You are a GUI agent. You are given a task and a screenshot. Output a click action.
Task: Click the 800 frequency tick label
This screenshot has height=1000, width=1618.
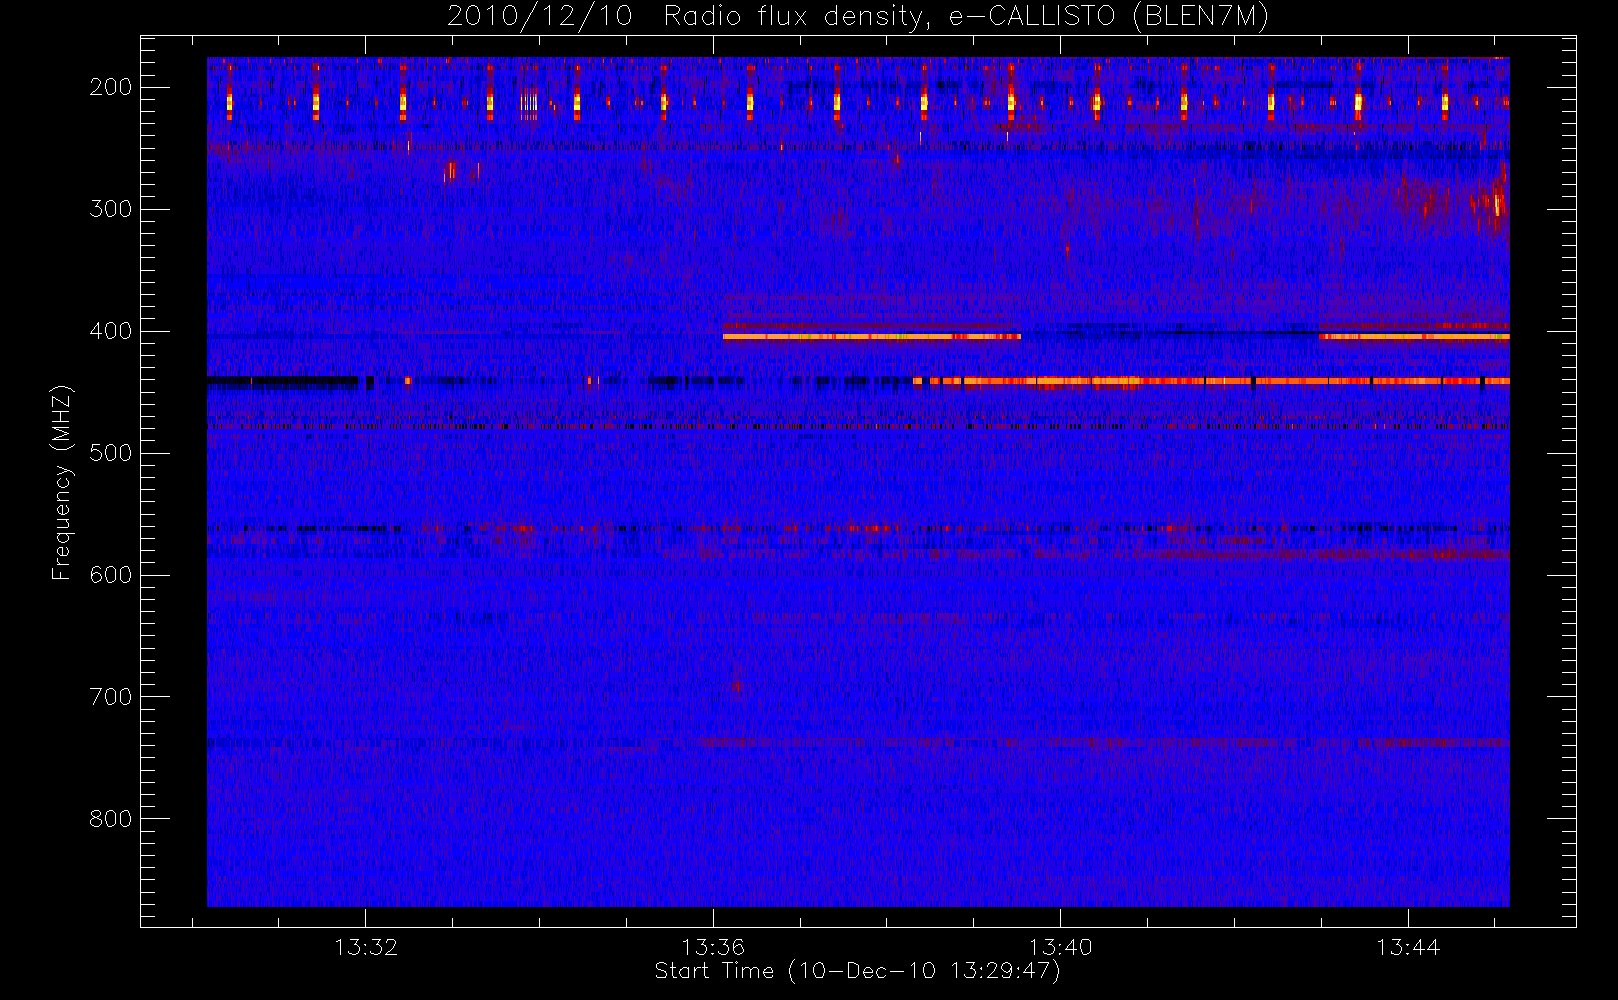[x=111, y=819]
